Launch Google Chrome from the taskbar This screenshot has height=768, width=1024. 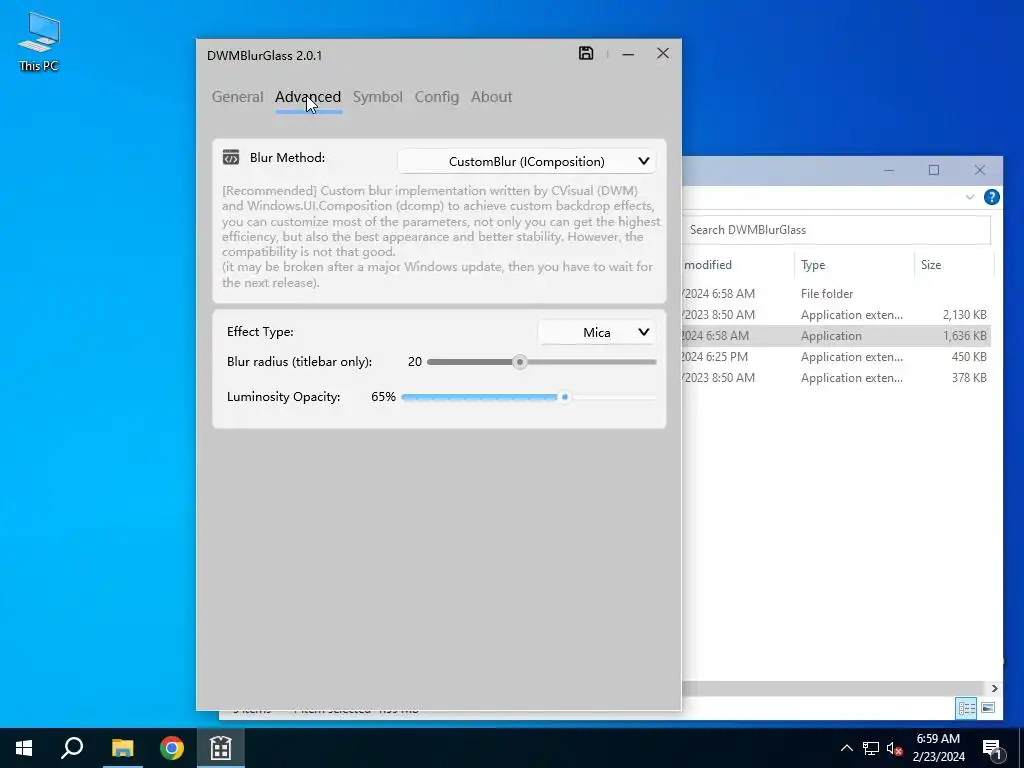(172, 748)
